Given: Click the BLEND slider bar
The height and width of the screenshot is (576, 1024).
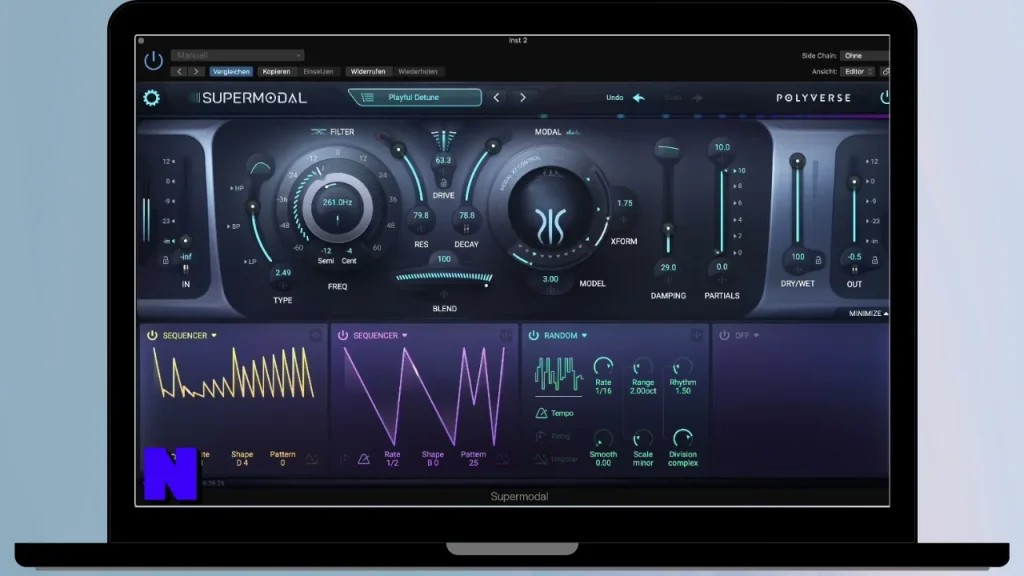Looking at the screenshot, I should (444, 277).
